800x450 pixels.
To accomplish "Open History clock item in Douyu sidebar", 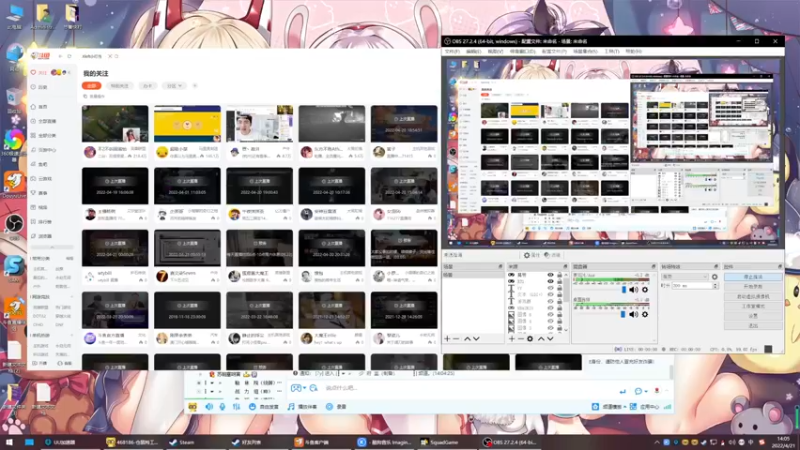I will (x=40, y=87).
